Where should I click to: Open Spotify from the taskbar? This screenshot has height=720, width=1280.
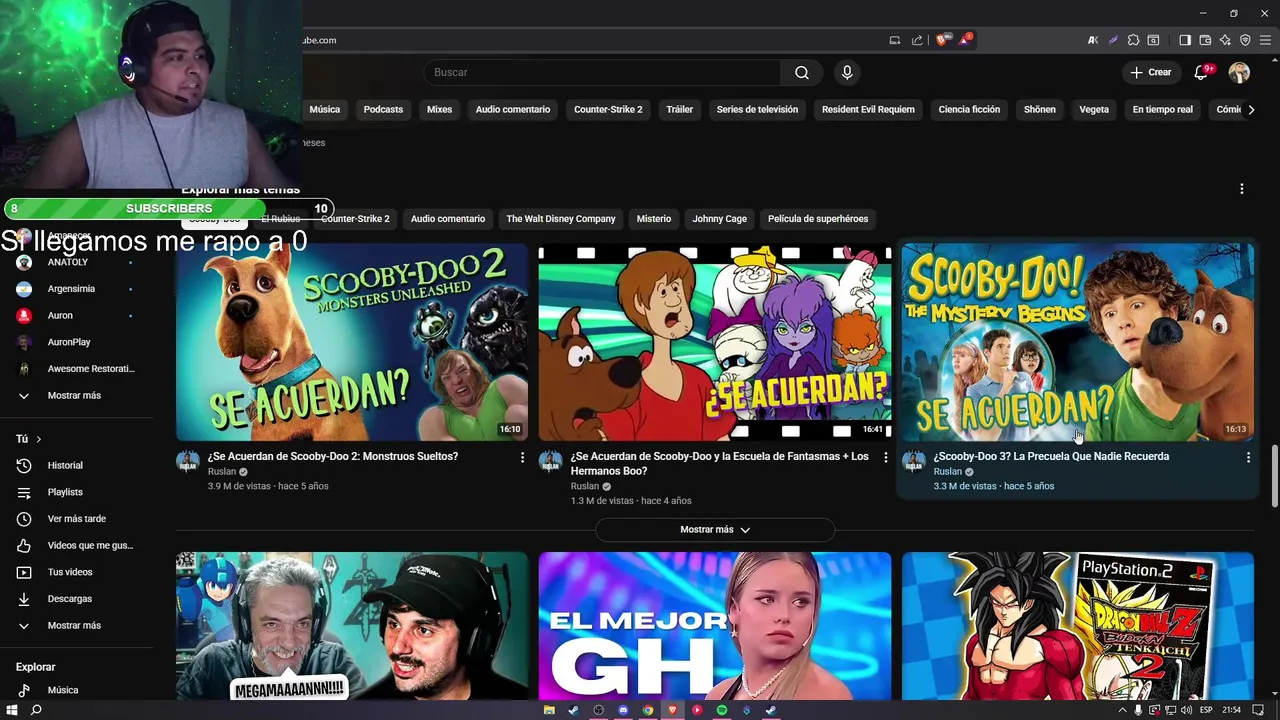click(721, 710)
